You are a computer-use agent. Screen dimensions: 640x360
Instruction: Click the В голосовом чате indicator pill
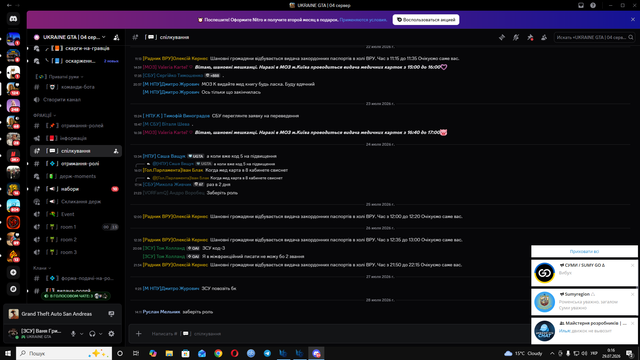tap(76, 296)
